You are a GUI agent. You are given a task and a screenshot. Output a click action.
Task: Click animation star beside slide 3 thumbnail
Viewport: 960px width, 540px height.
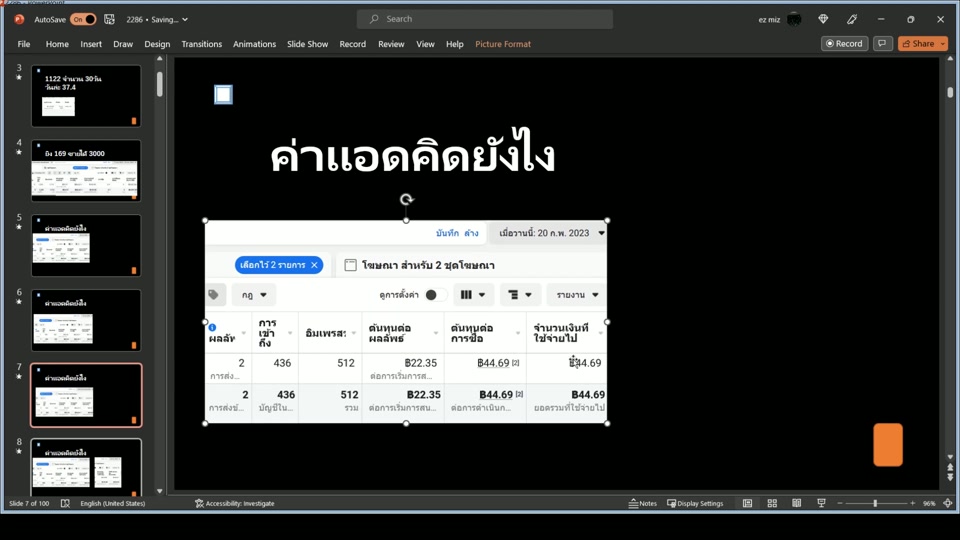[x=19, y=78]
